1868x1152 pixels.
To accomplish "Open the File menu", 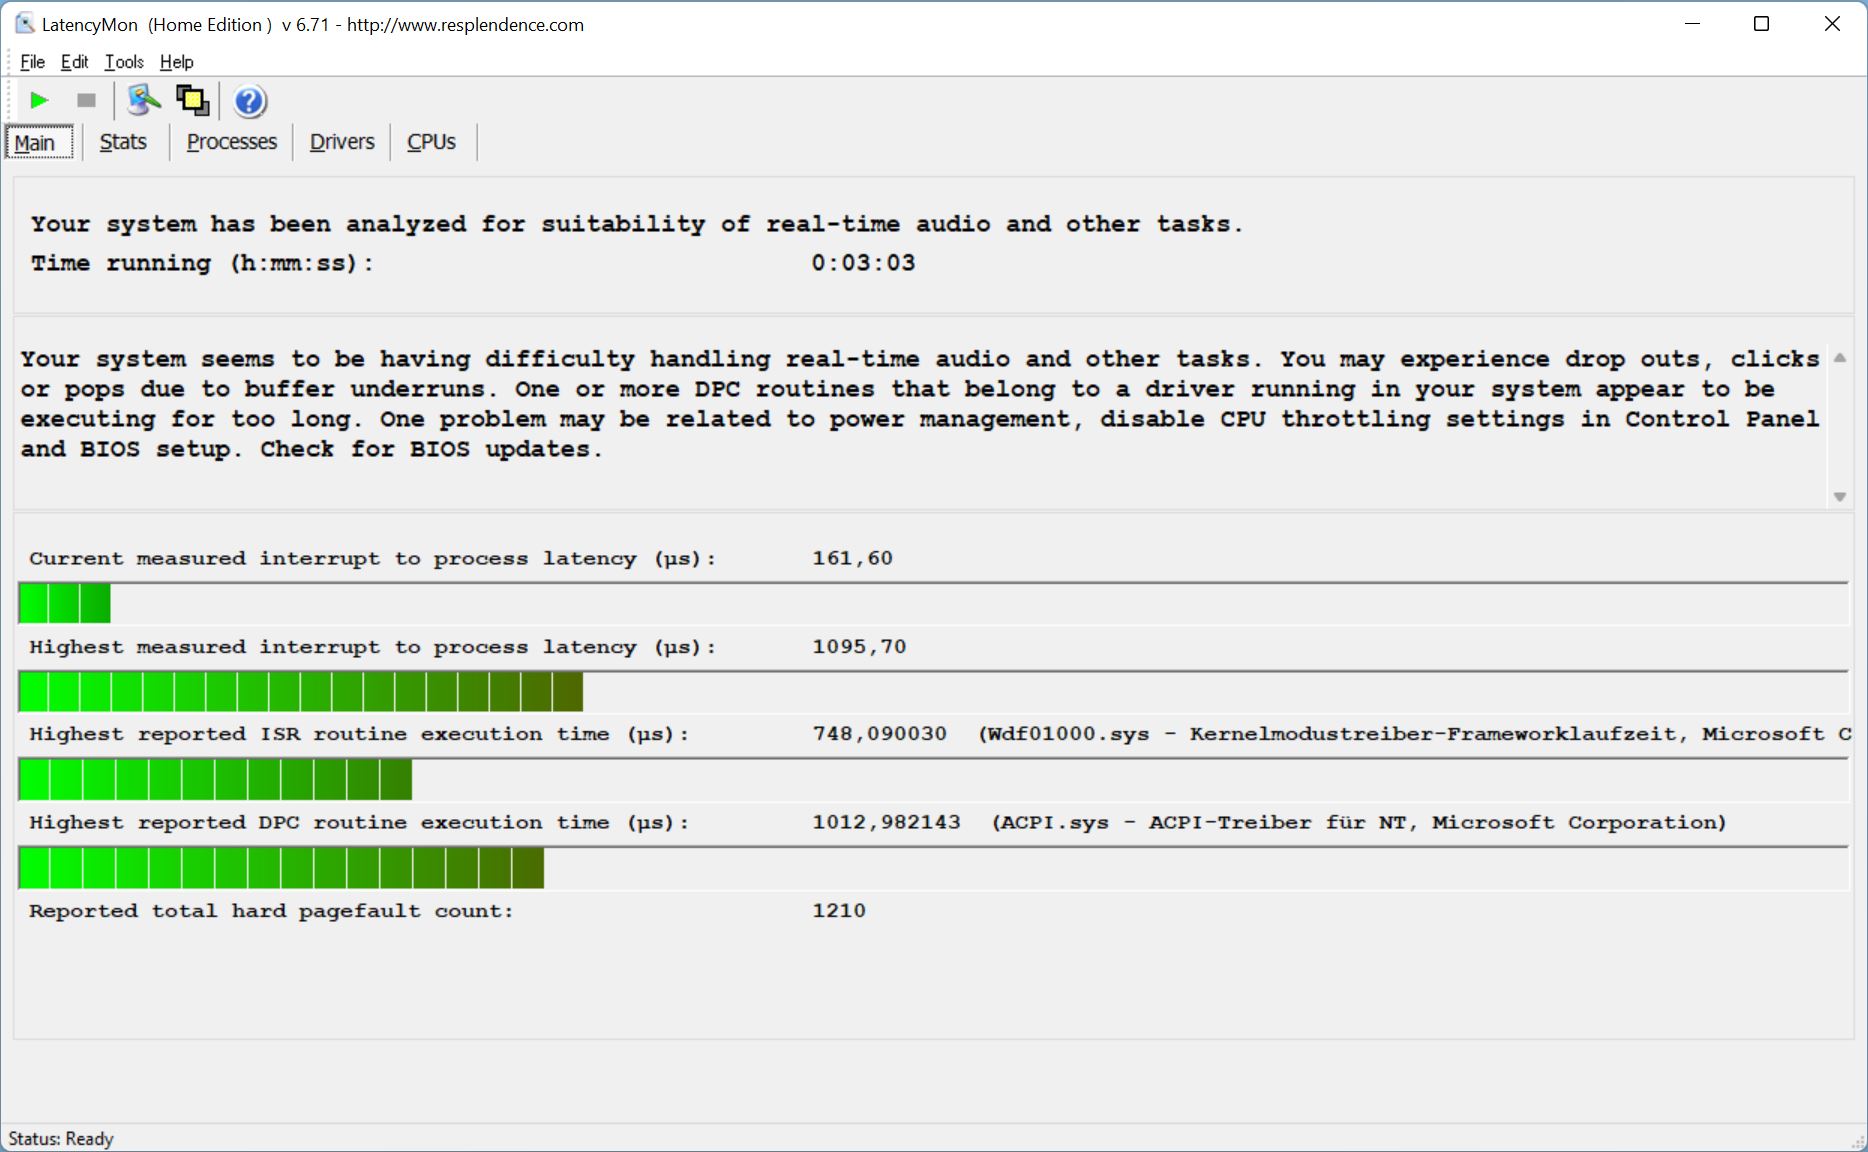I will pyautogui.click(x=32, y=62).
